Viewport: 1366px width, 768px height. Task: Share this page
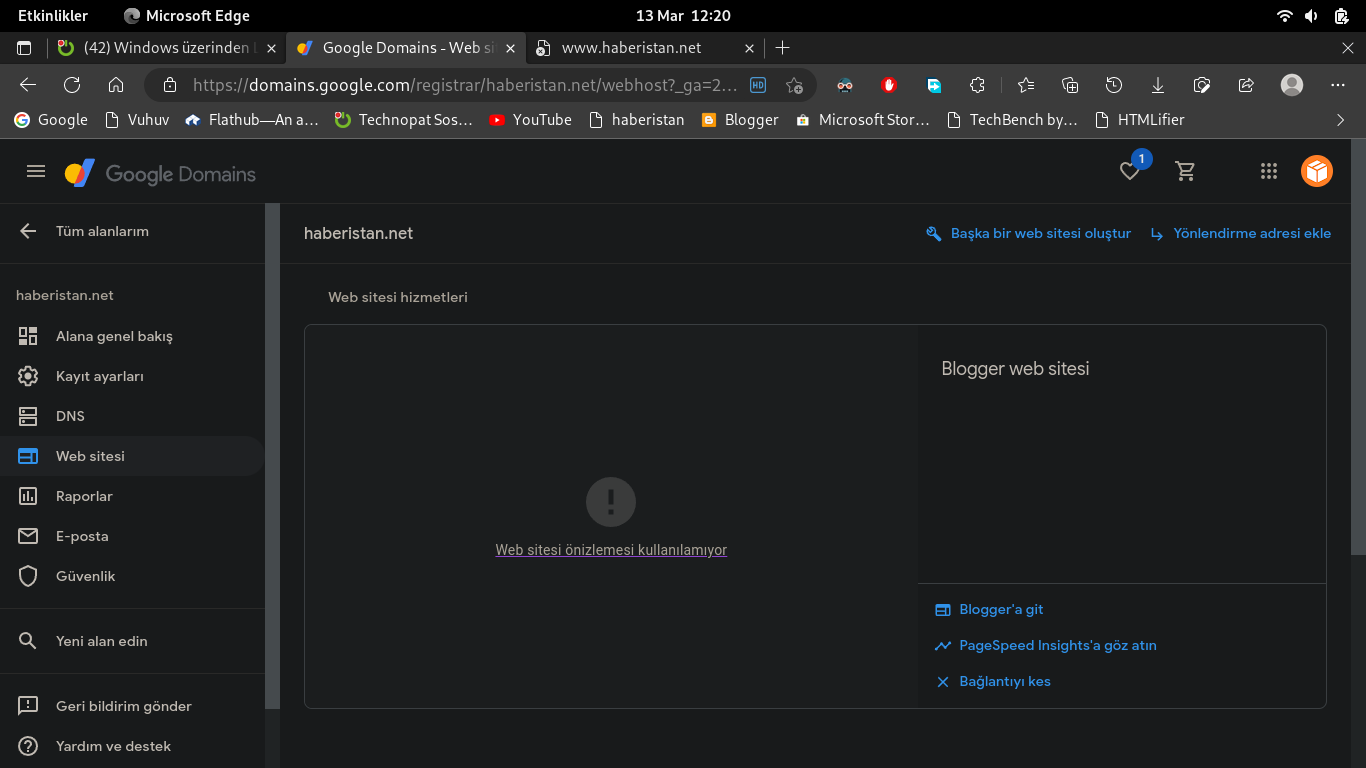[x=1246, y=85]
